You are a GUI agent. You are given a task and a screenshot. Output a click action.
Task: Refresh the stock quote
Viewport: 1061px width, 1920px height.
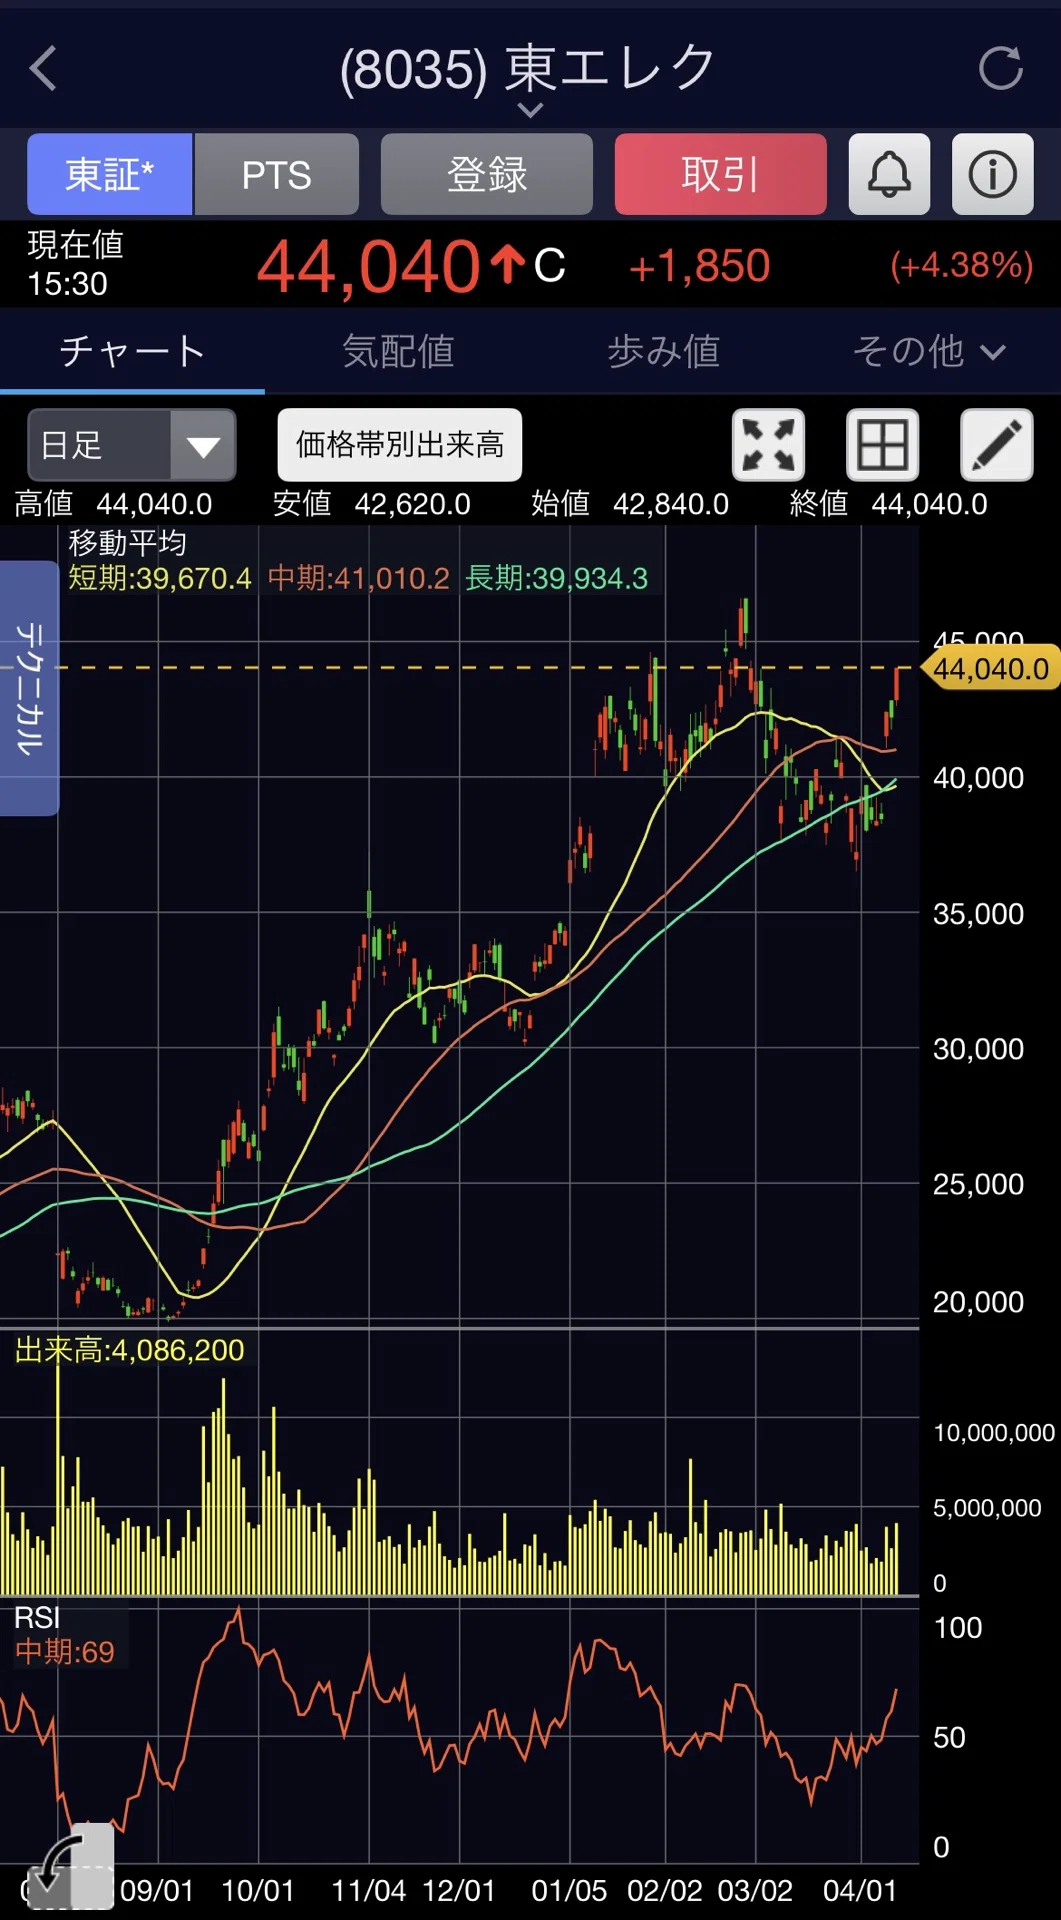[x=1000, y=69]
